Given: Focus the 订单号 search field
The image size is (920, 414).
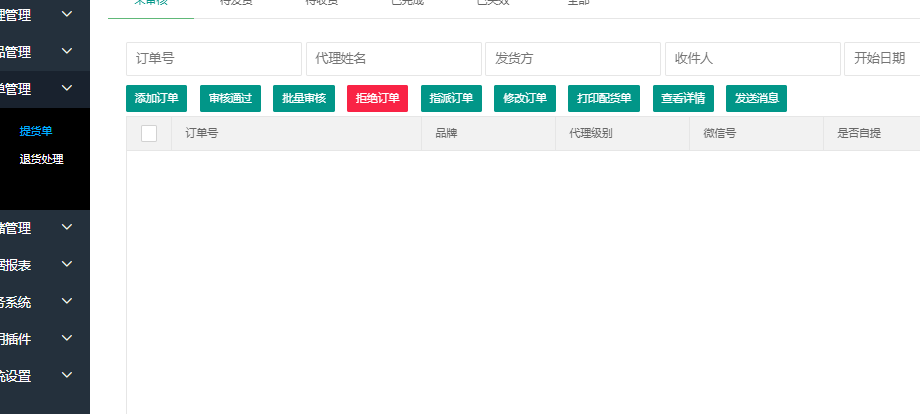Looking at the screenshot, I should click(x=214, y=59).
